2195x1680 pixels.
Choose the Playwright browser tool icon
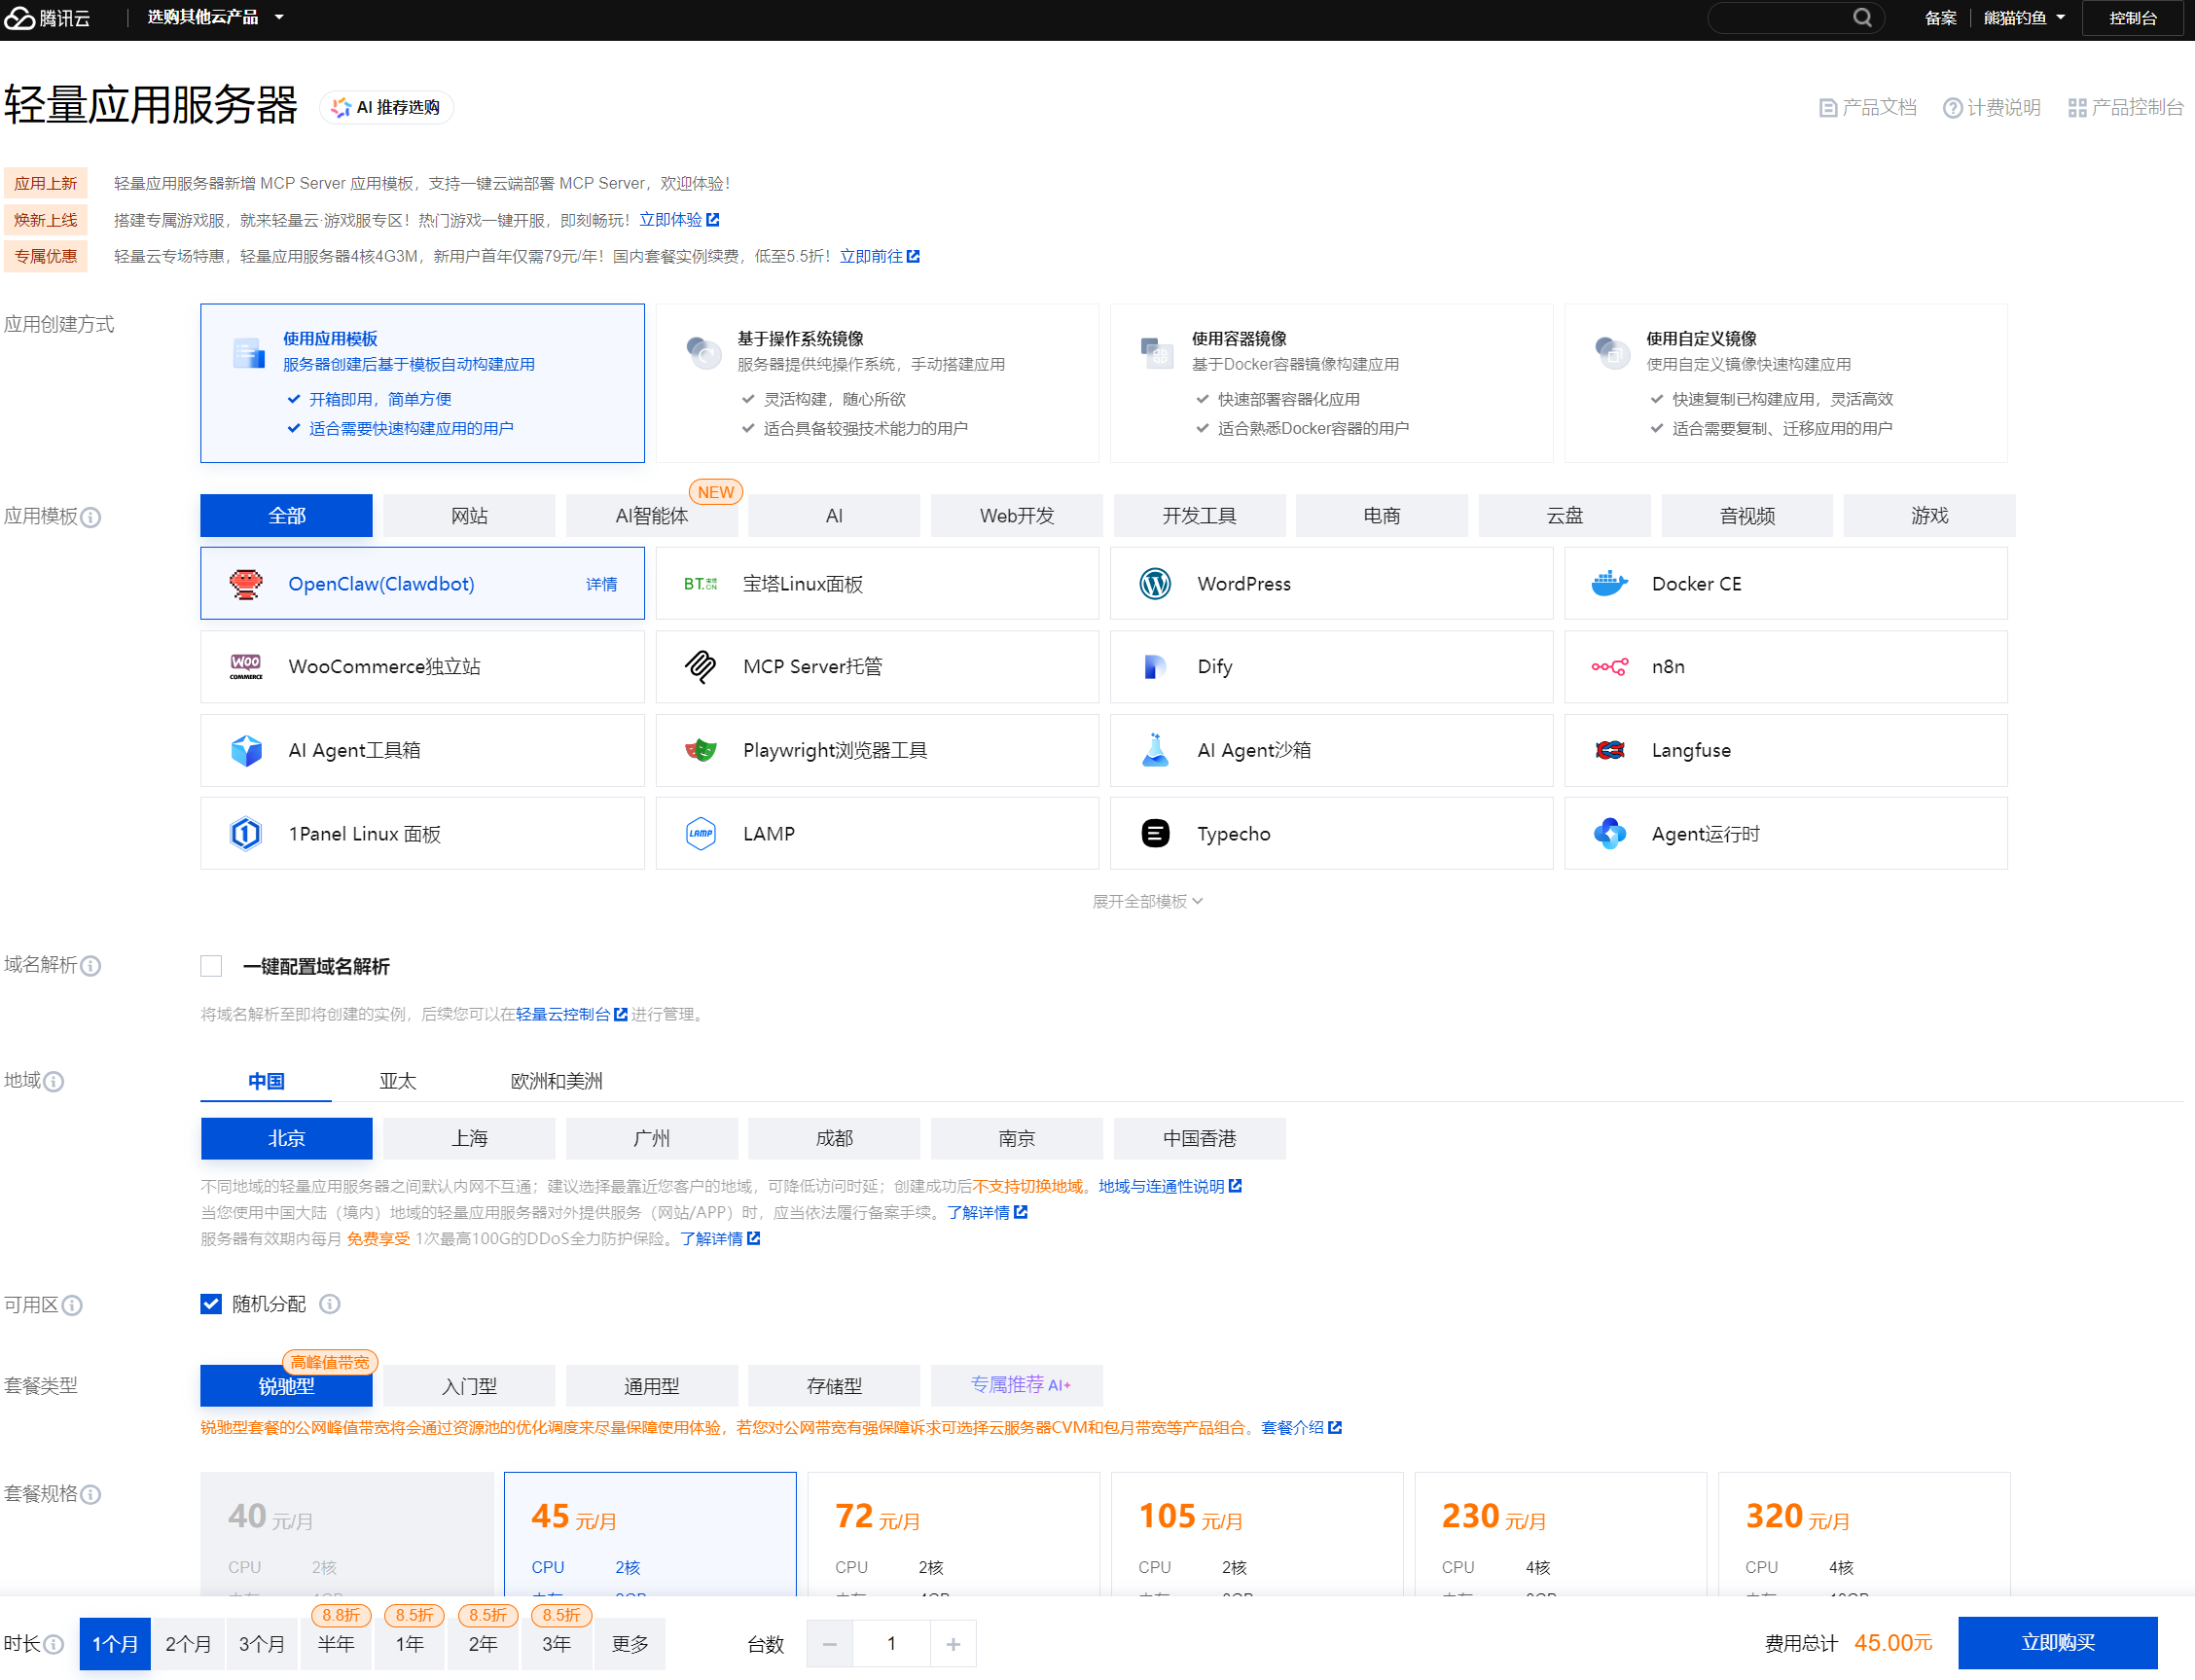(x=701, y=750)
